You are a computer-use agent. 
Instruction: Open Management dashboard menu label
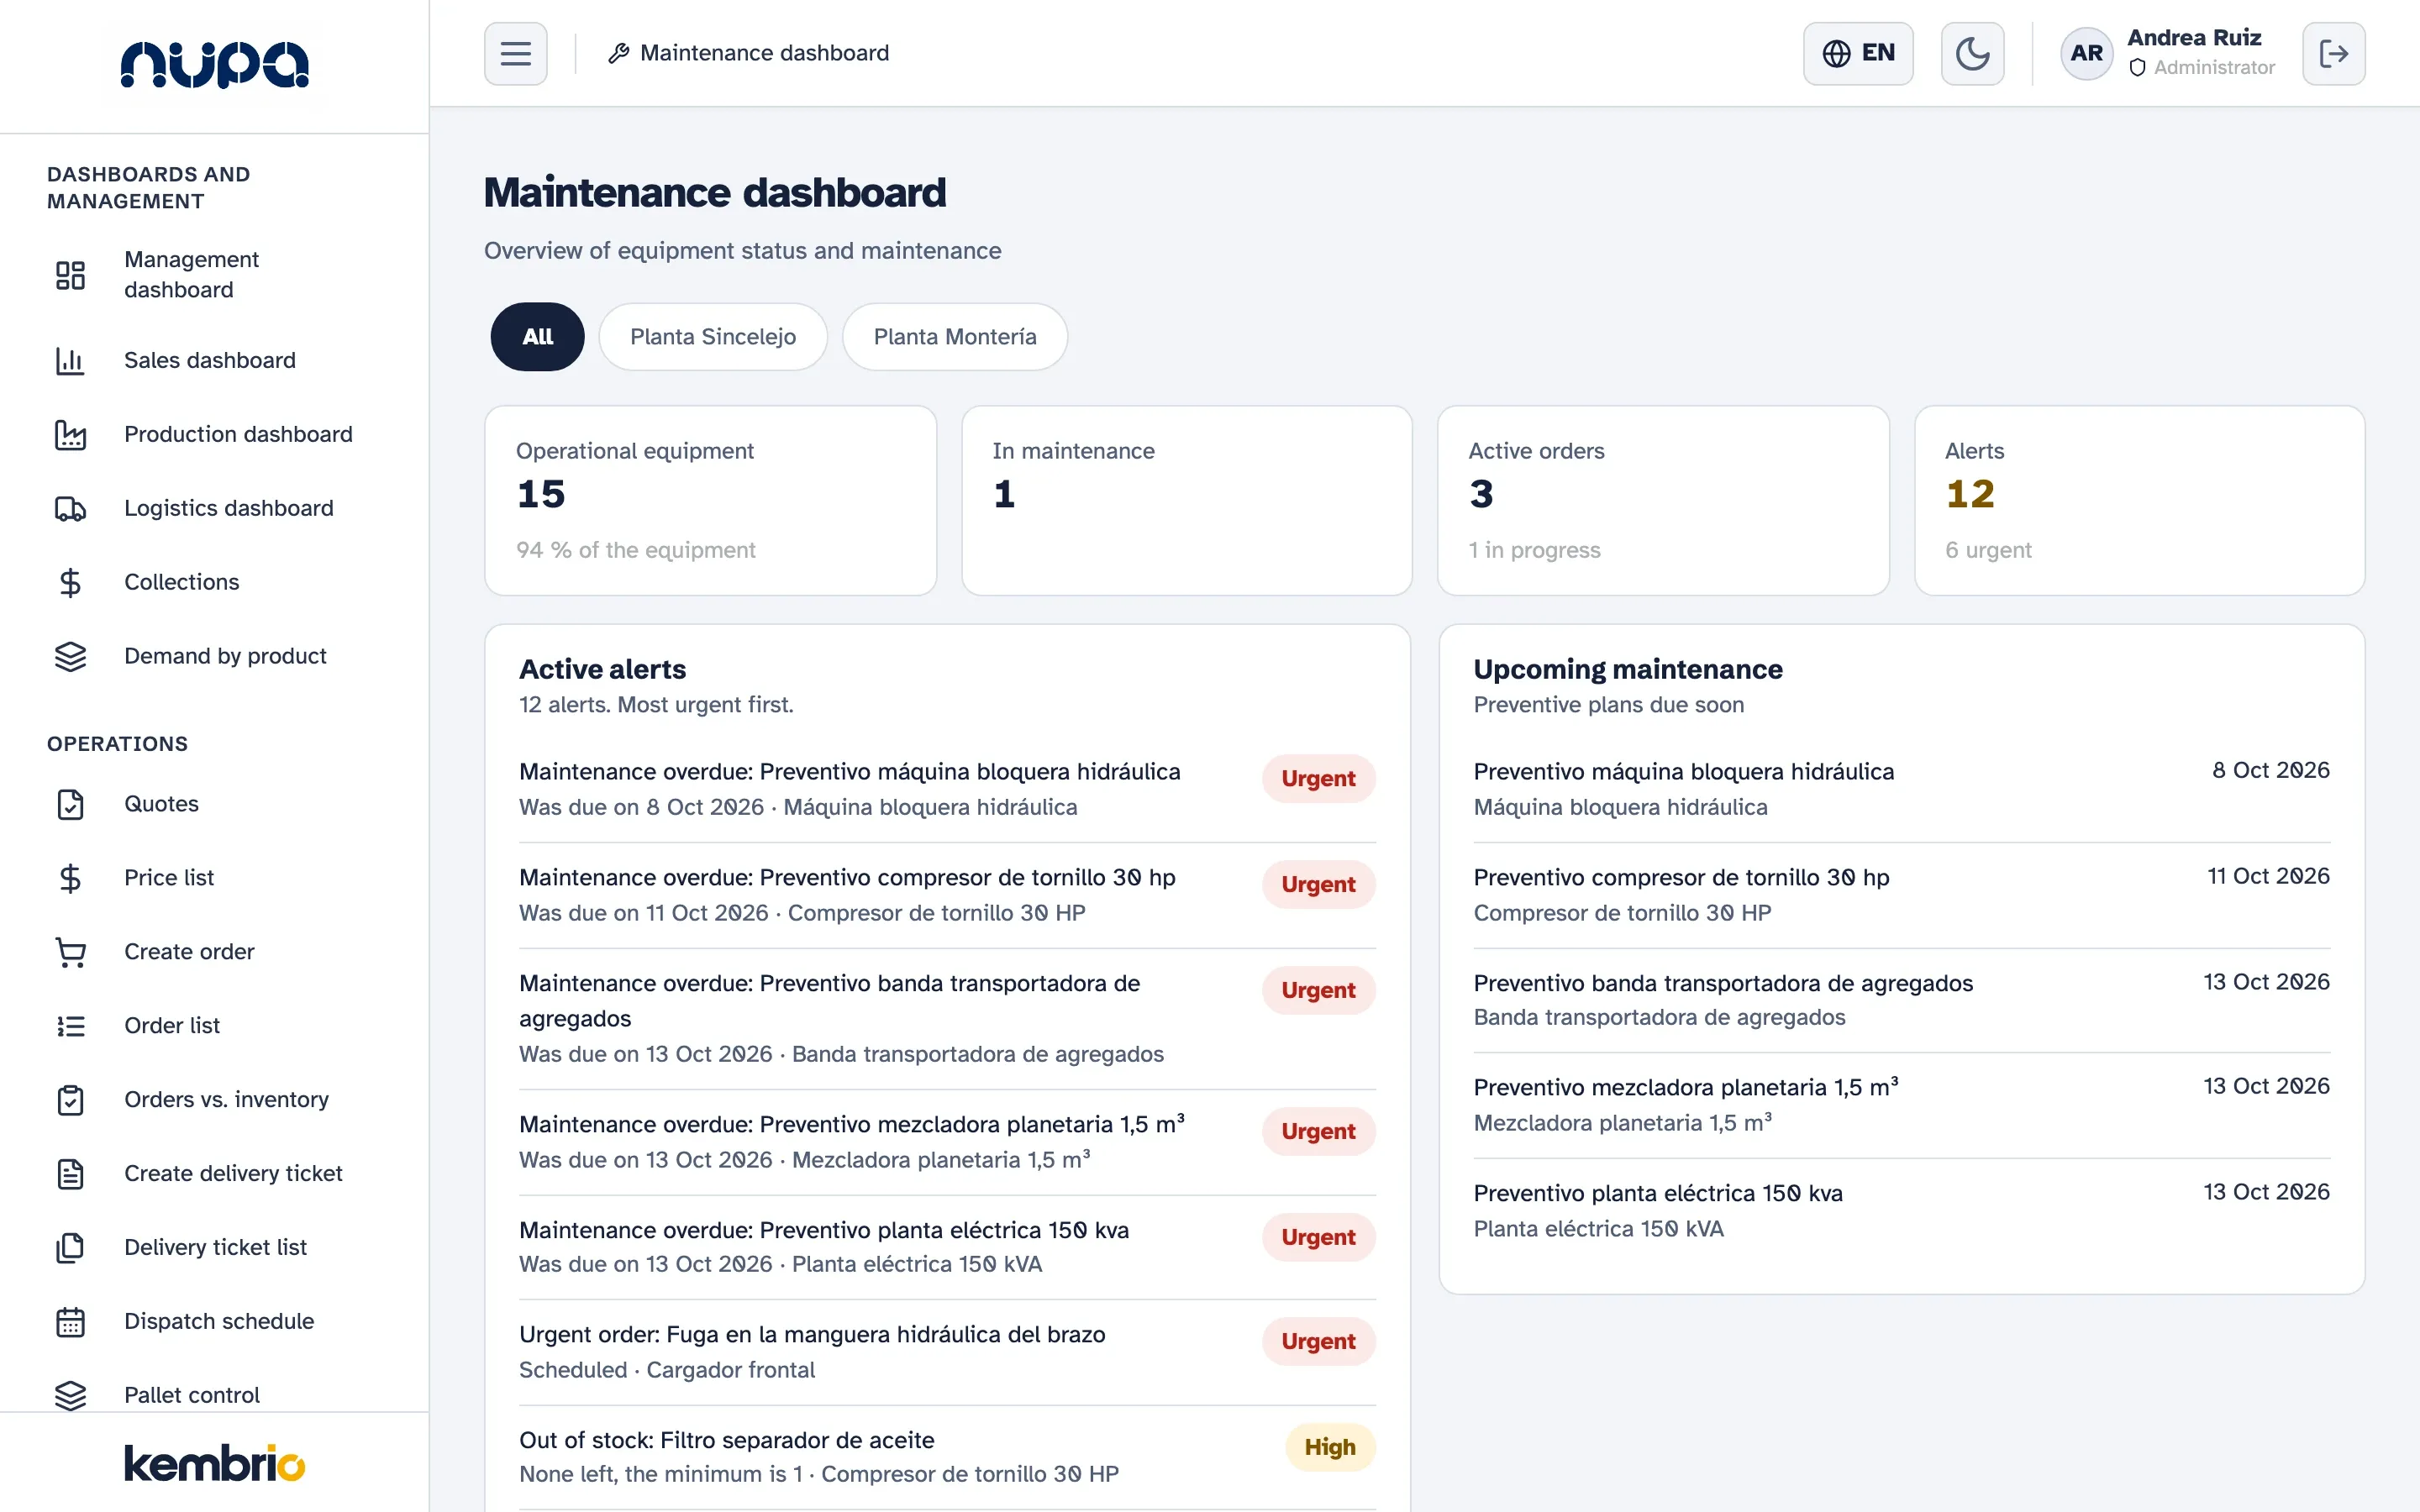click(191, 275)
